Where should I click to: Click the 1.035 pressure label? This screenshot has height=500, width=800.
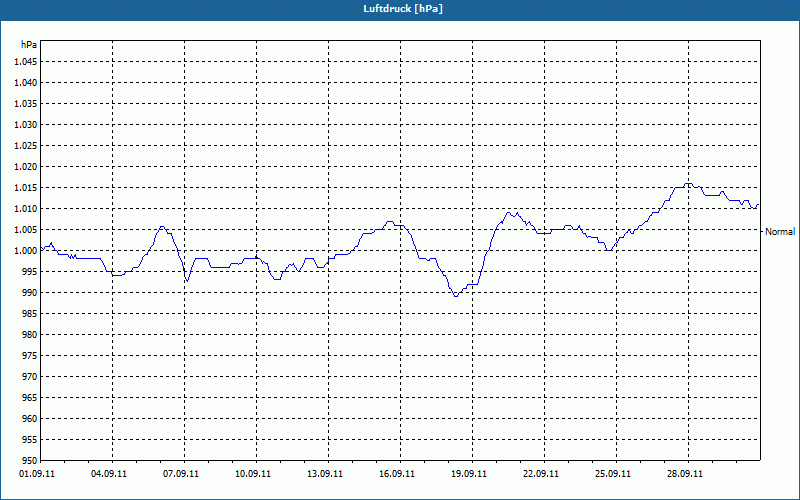(26, 104)
